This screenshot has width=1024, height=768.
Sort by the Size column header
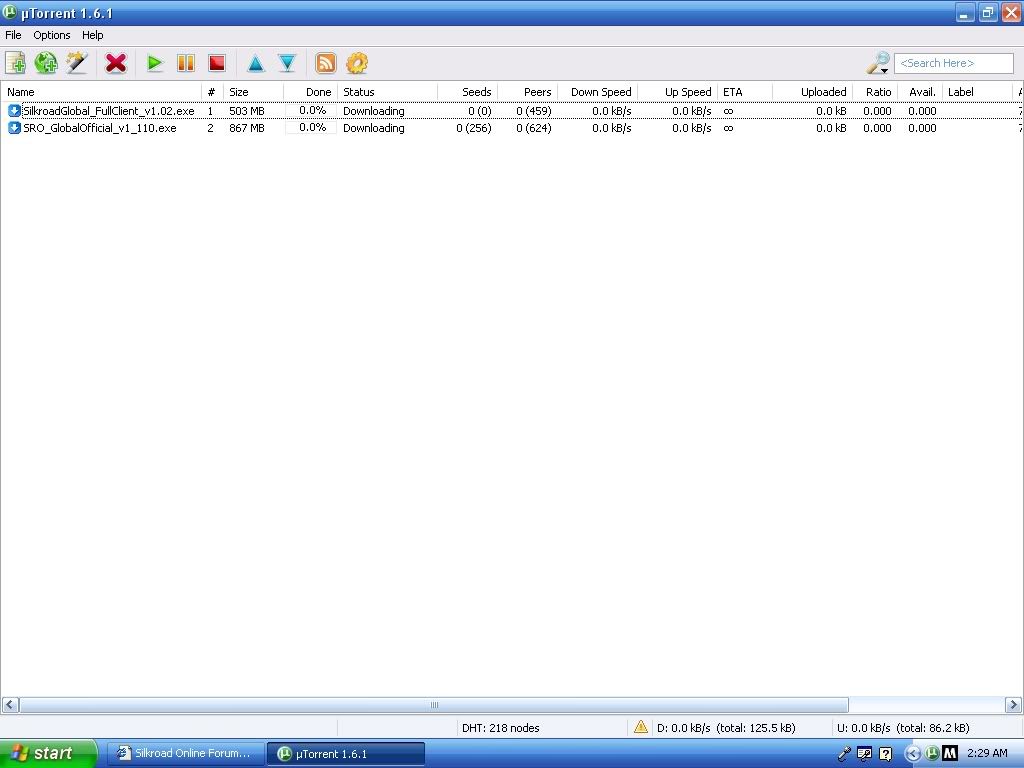[253, 92]
